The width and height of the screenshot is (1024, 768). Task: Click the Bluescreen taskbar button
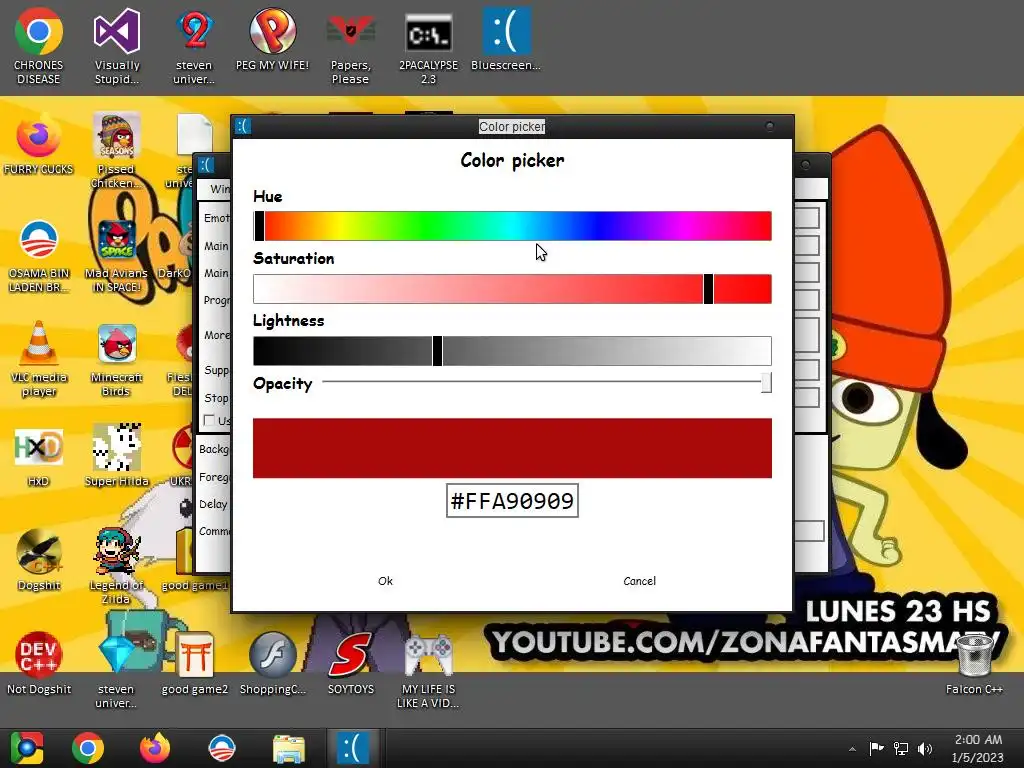(353, 748)
